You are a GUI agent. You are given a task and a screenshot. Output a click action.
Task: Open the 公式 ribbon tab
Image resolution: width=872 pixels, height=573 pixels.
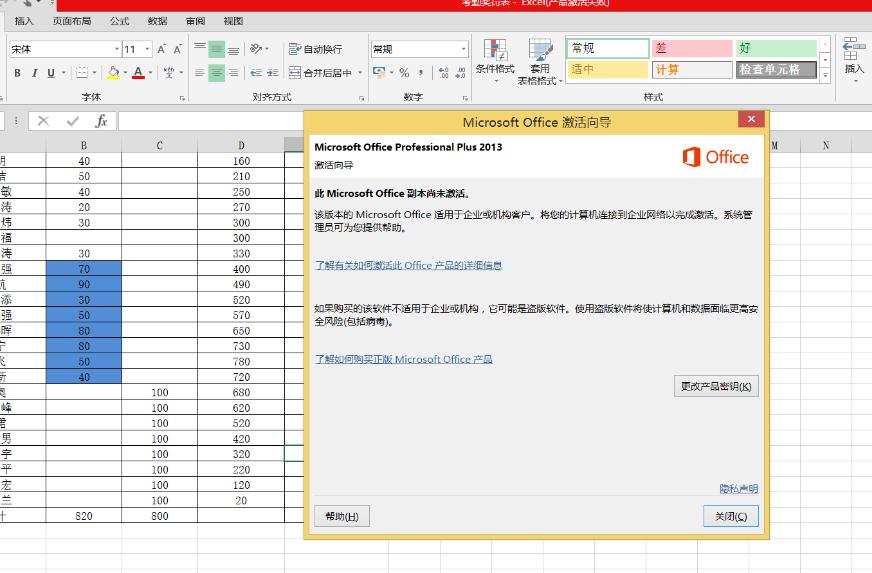click(x=119, y=21)
